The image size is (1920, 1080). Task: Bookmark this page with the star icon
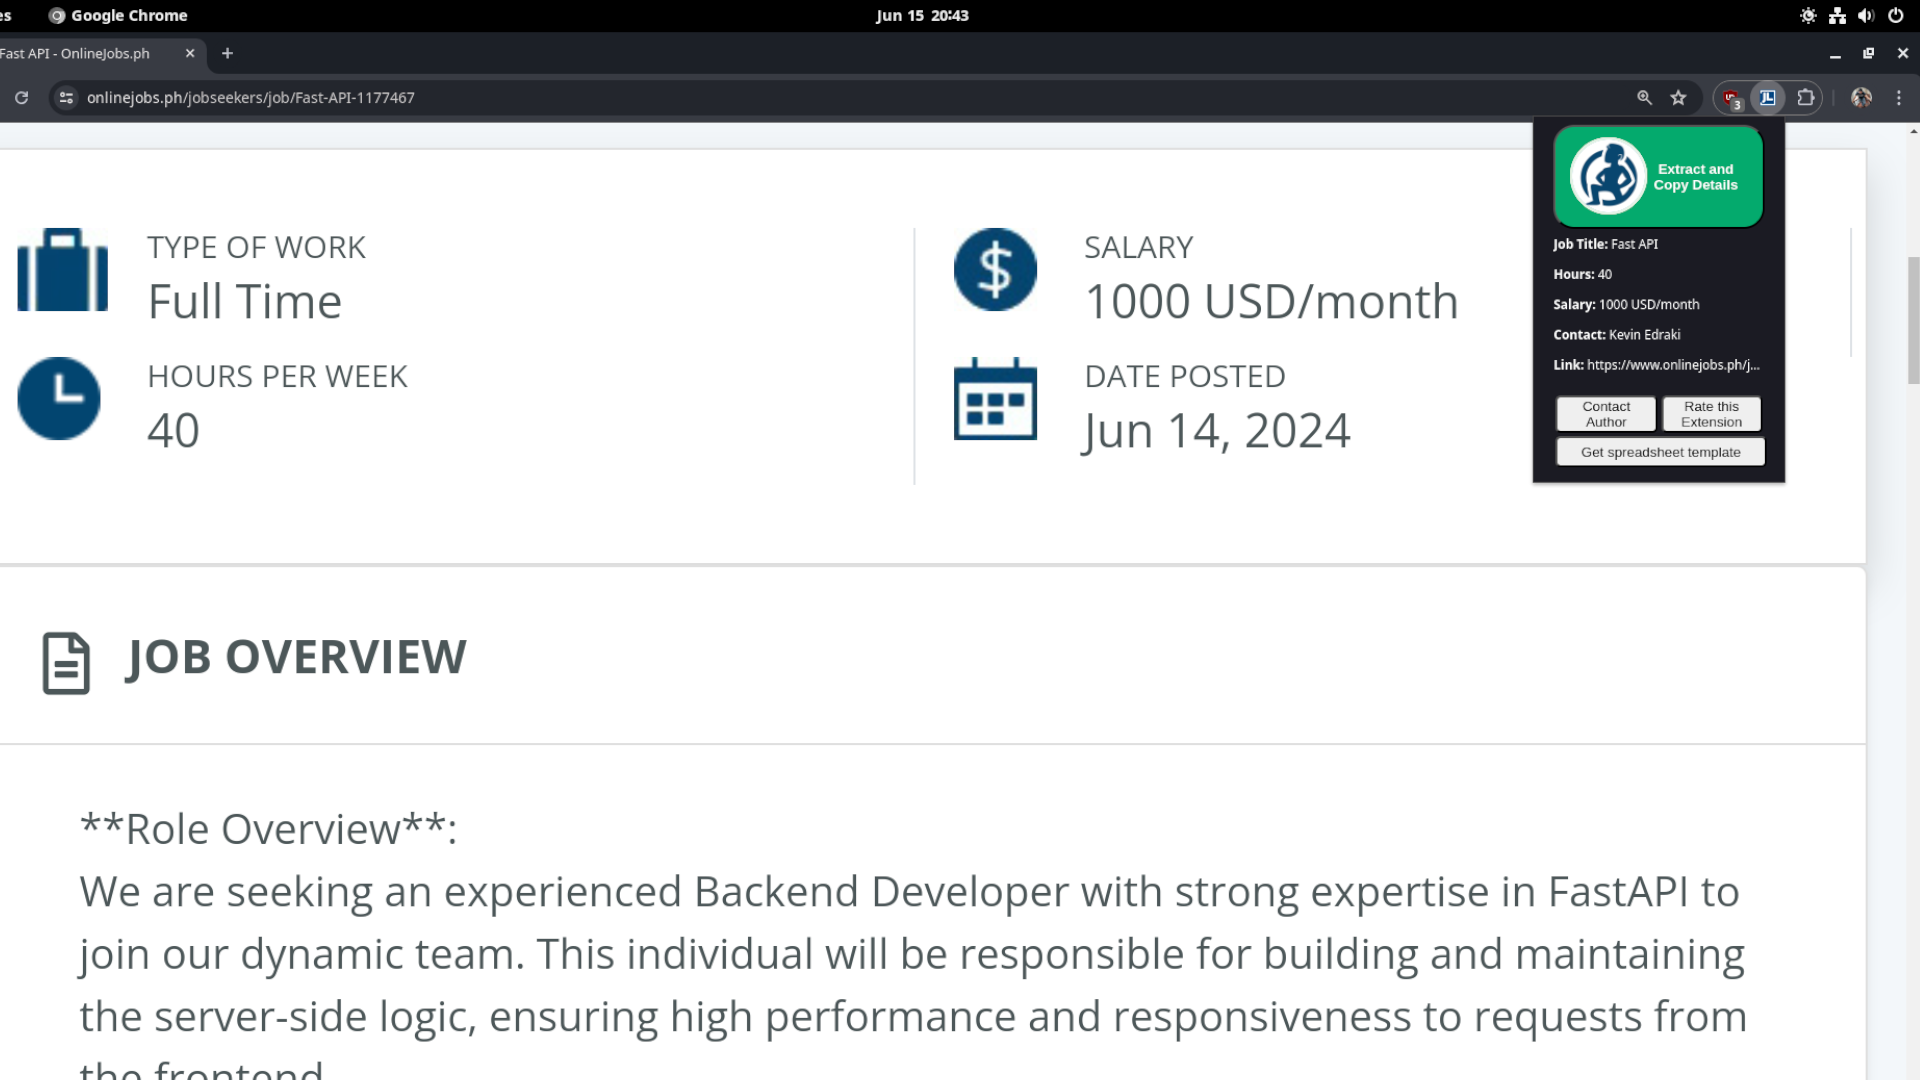[x=1678, y=98]
